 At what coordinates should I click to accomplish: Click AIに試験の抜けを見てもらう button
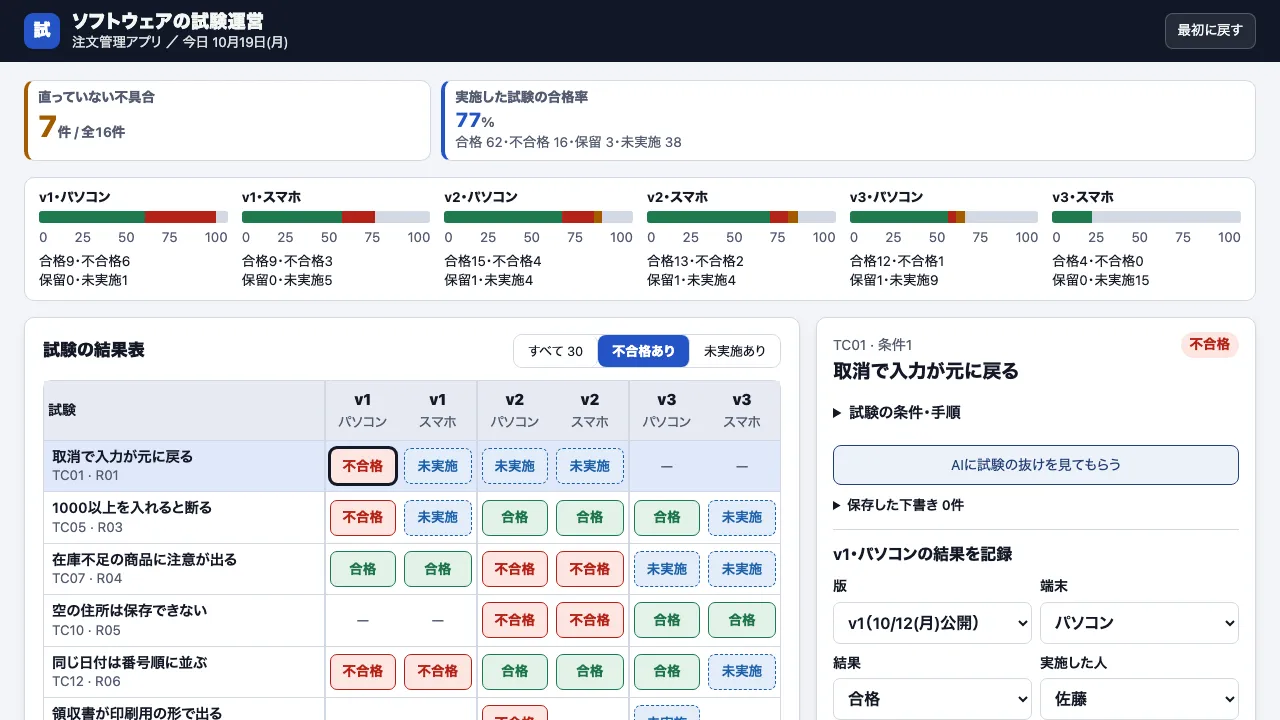[x=1036, y=465]
